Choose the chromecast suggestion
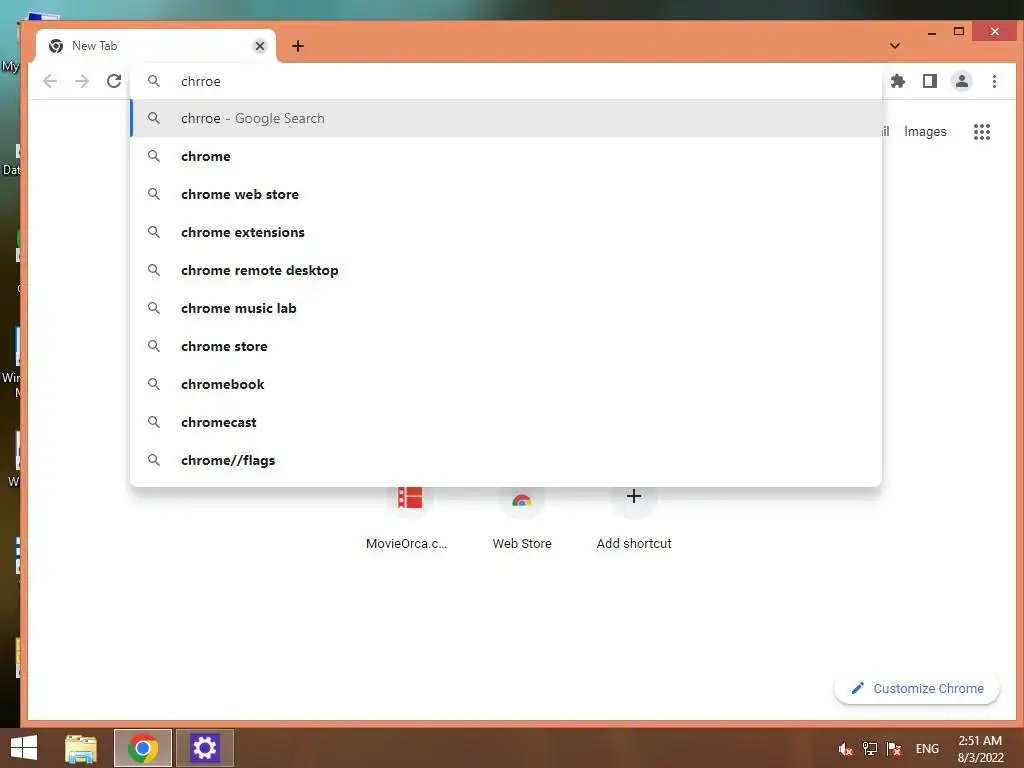The image size is (1024, 768). pyautogui.click(x=506, y=422)
